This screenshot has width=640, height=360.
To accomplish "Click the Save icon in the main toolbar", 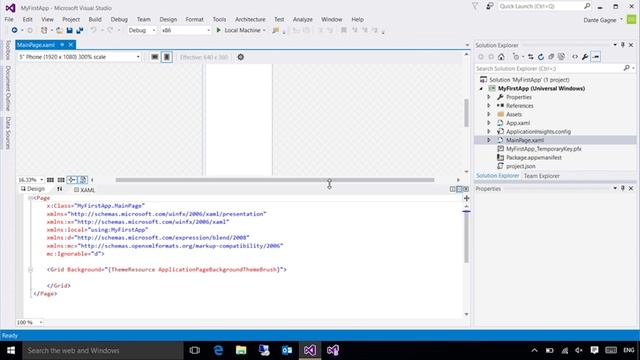I will [x=69, y=30].
